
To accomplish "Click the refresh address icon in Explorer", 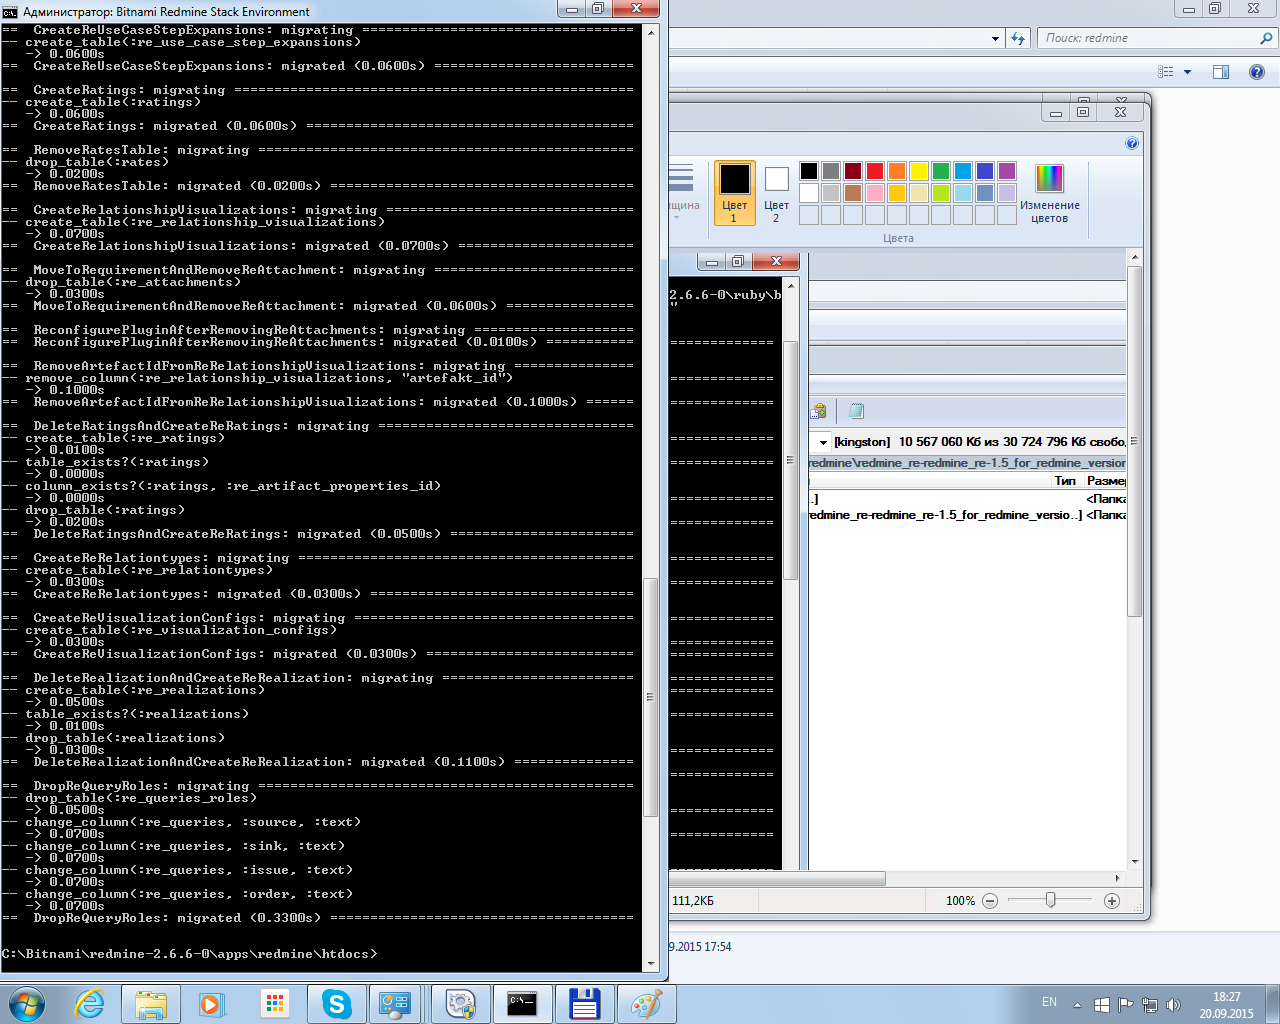I will tap(1018, 38).
